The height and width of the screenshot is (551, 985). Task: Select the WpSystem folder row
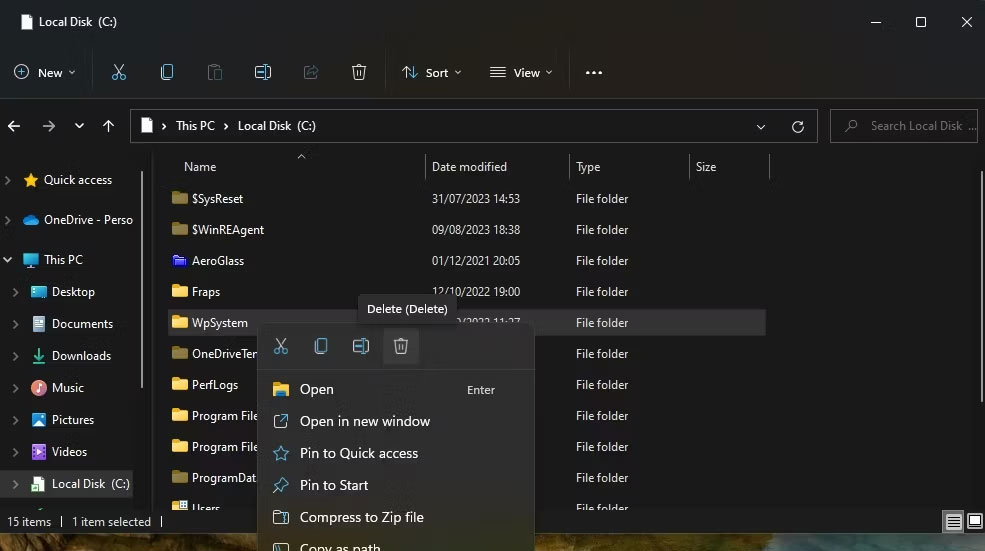point(467,322)
